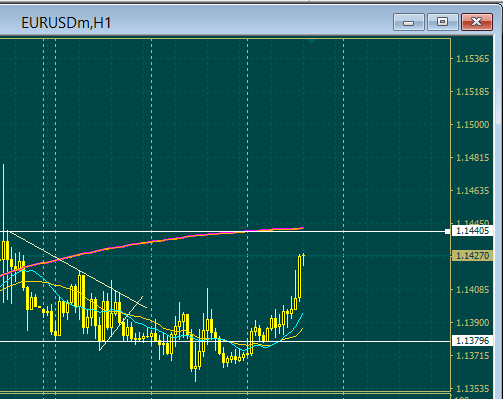Restore down the EURUSDm,H1 chart window

(442, 22)
